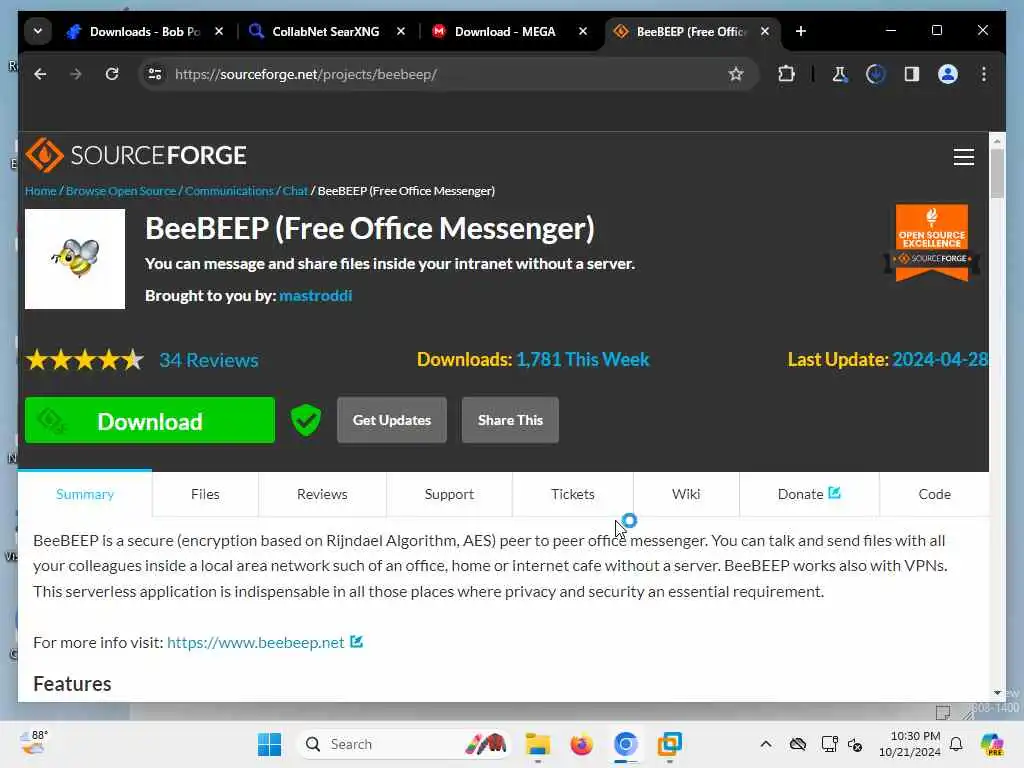Click 1,781 This Week downloads link
The height and width of the screenshot is (768, 1024).
(x=583, y=360)
